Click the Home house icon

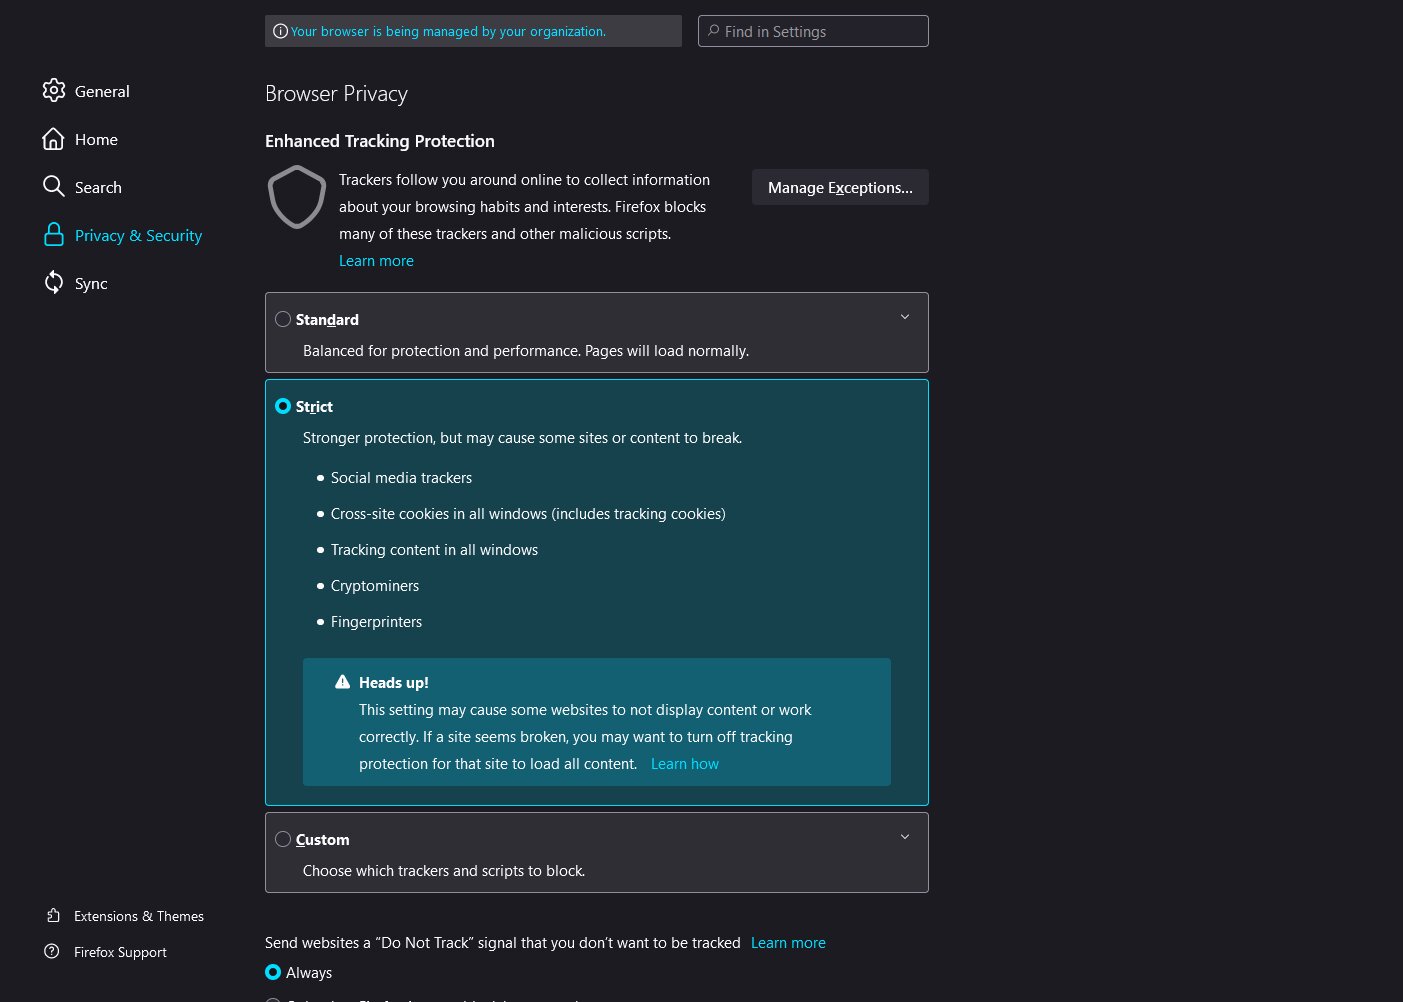tap(54, 139)
